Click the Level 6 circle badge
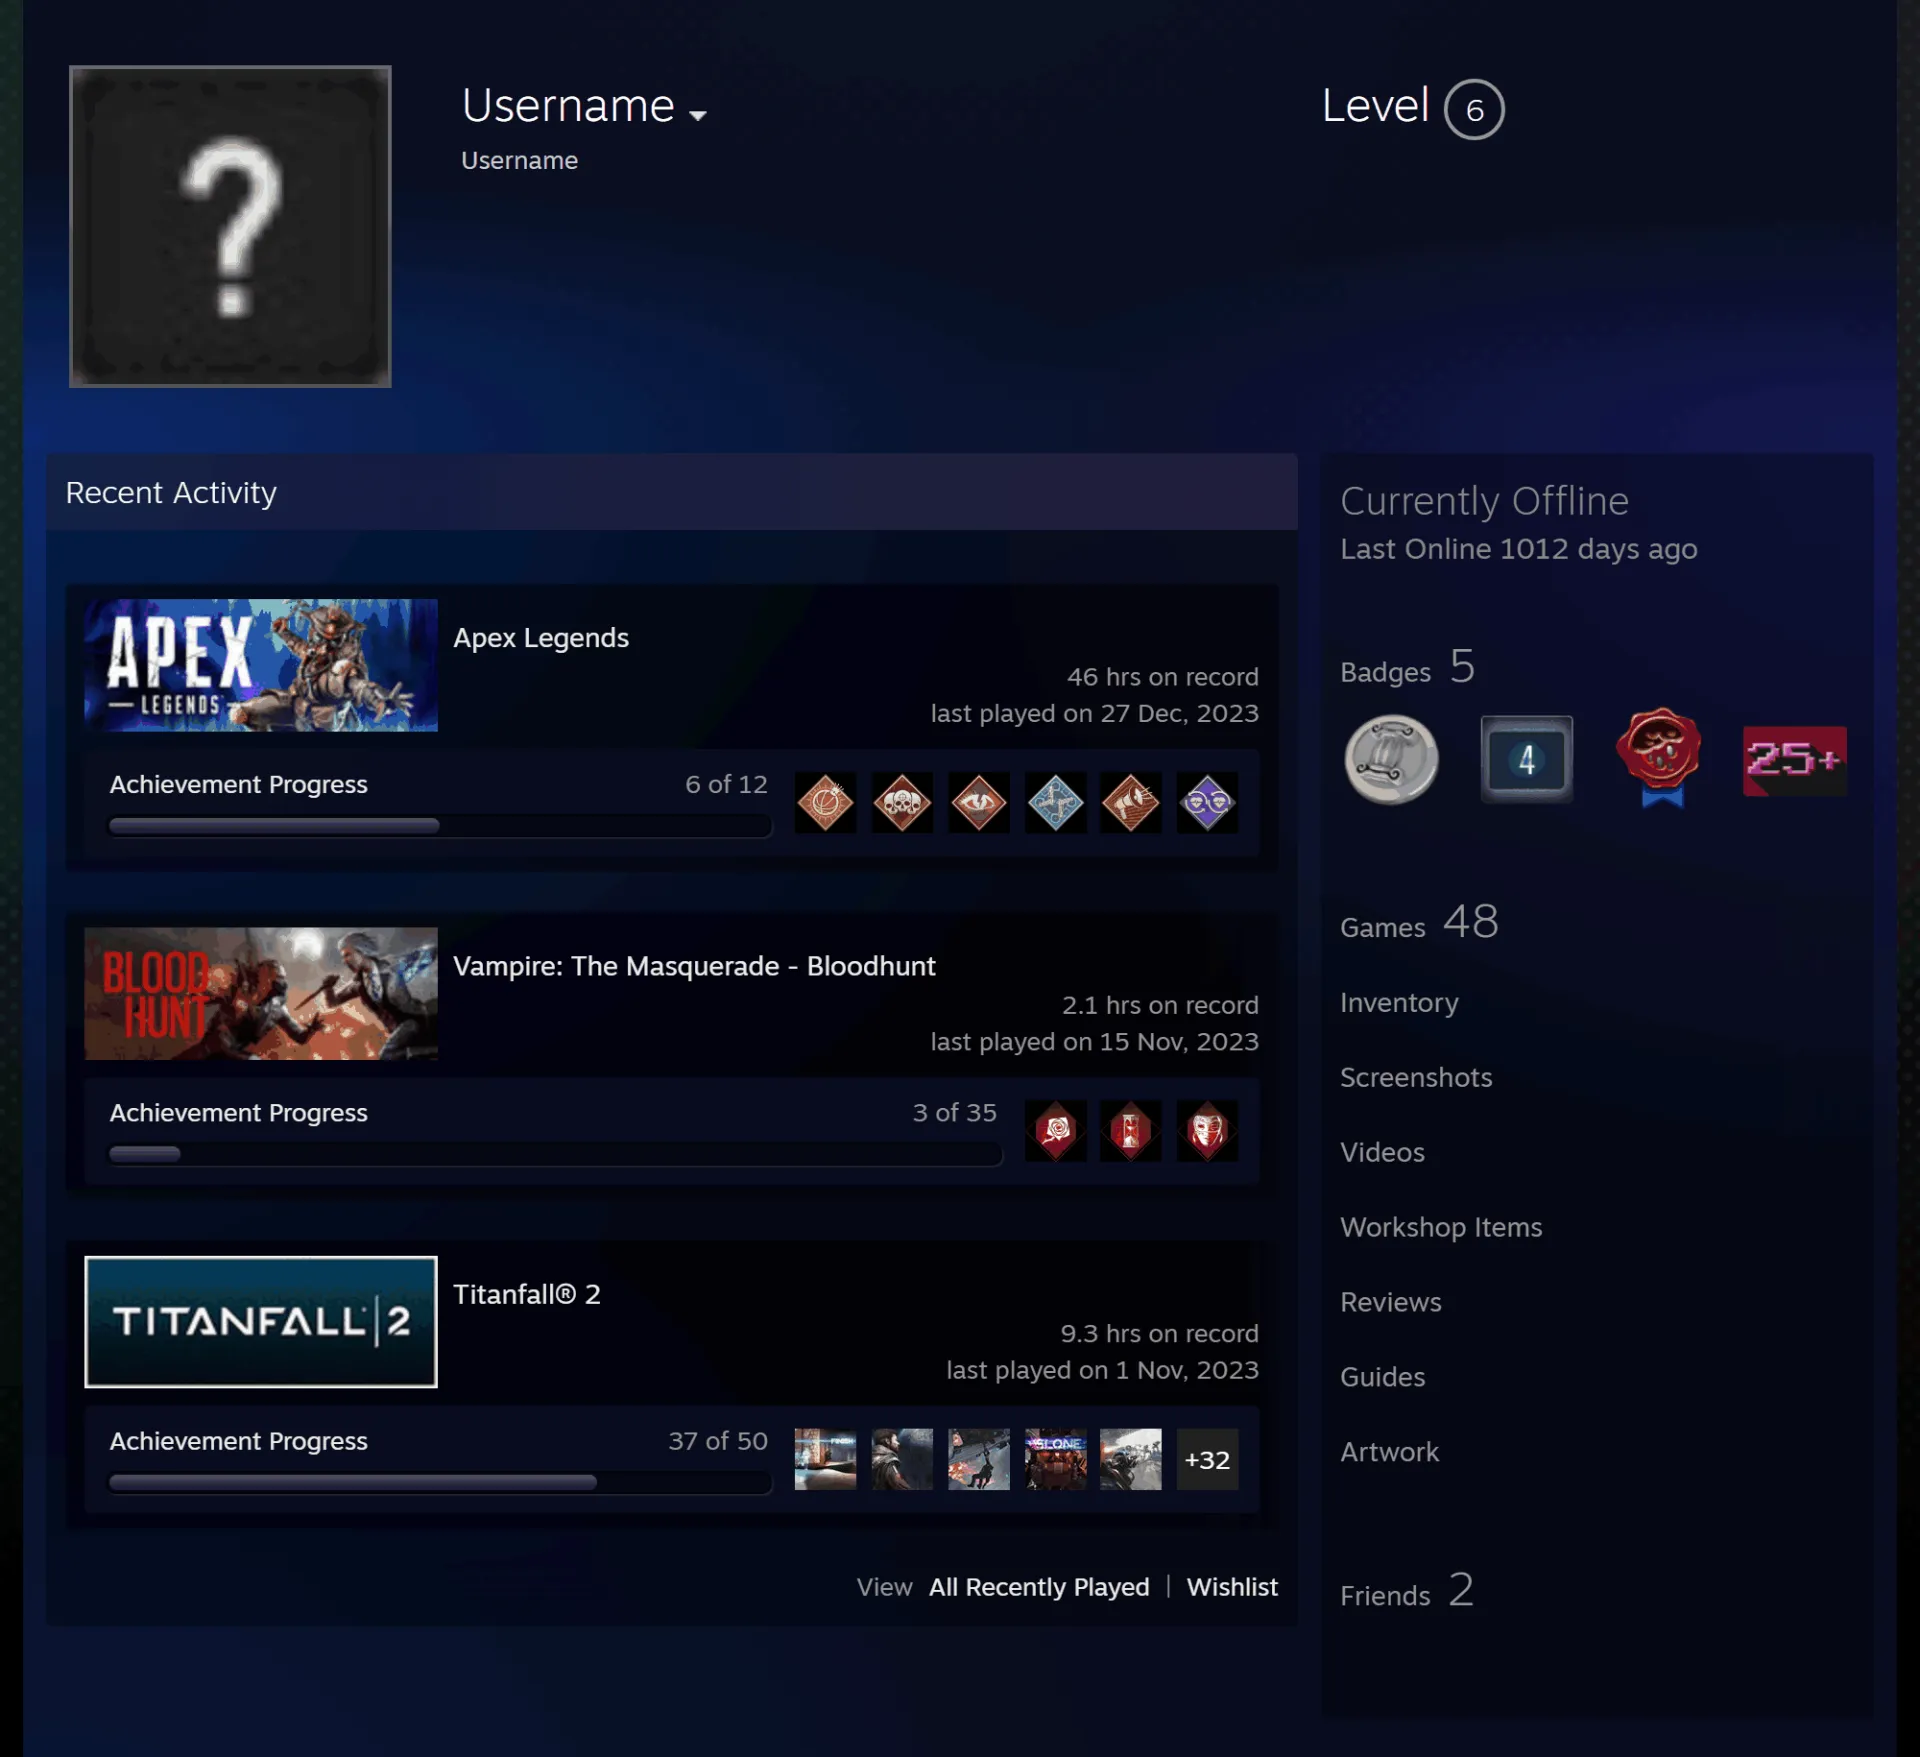 click(x=1474, y=109)
